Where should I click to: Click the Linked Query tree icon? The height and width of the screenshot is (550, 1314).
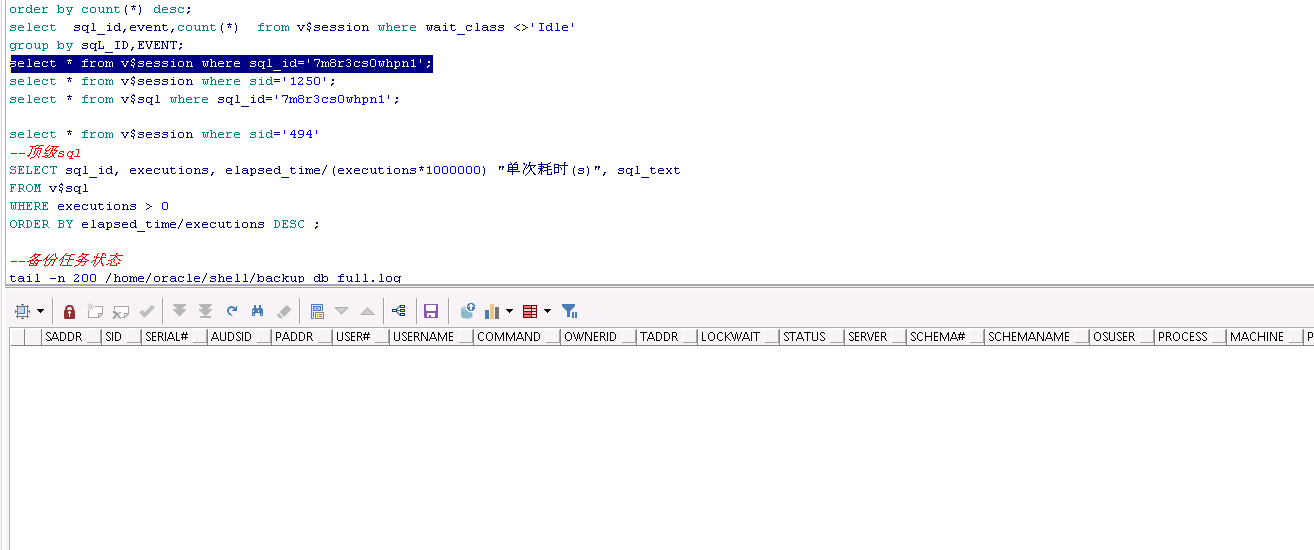(399, 311)
